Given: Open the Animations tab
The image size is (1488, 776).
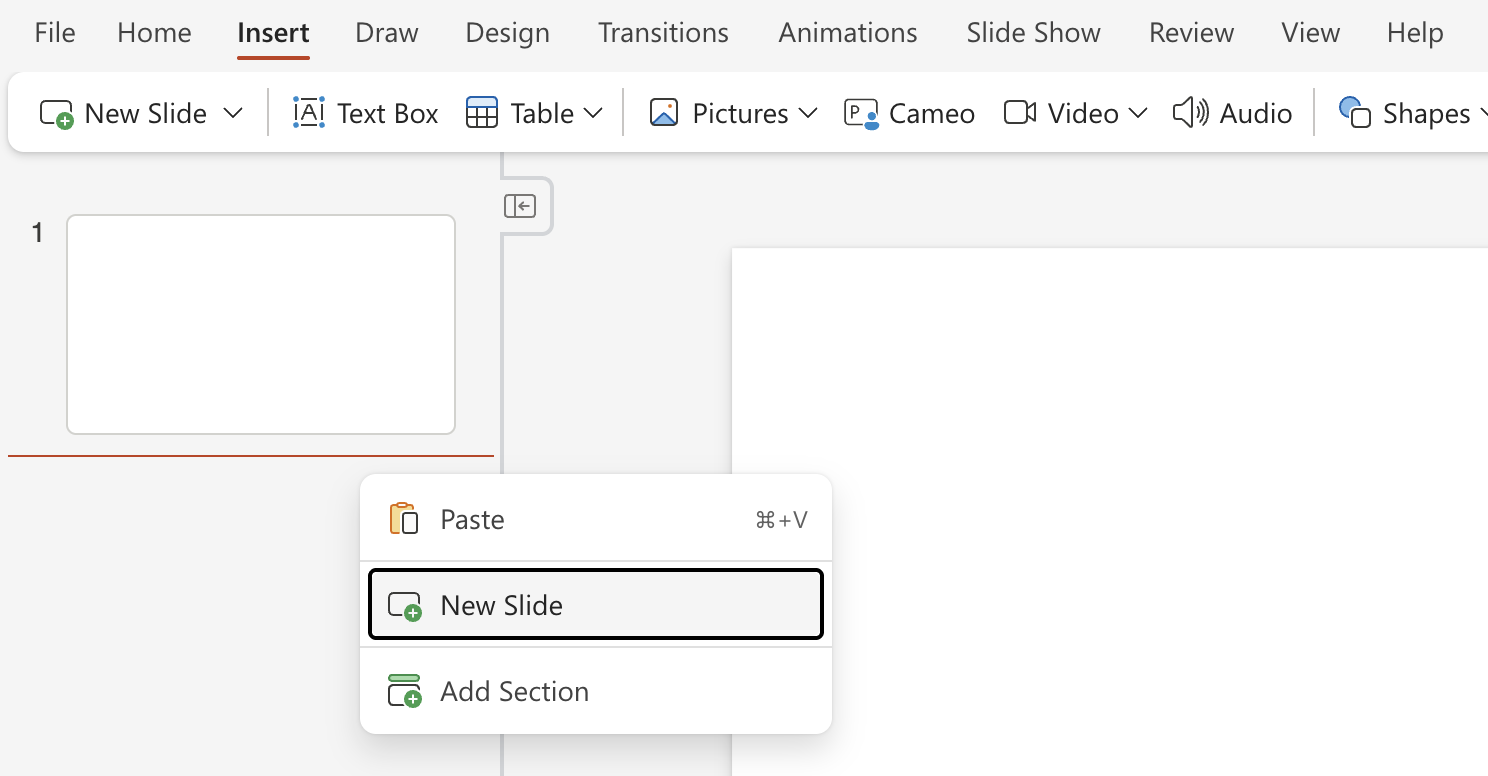Looking at the screenshot, I should [x=848, y=33].
